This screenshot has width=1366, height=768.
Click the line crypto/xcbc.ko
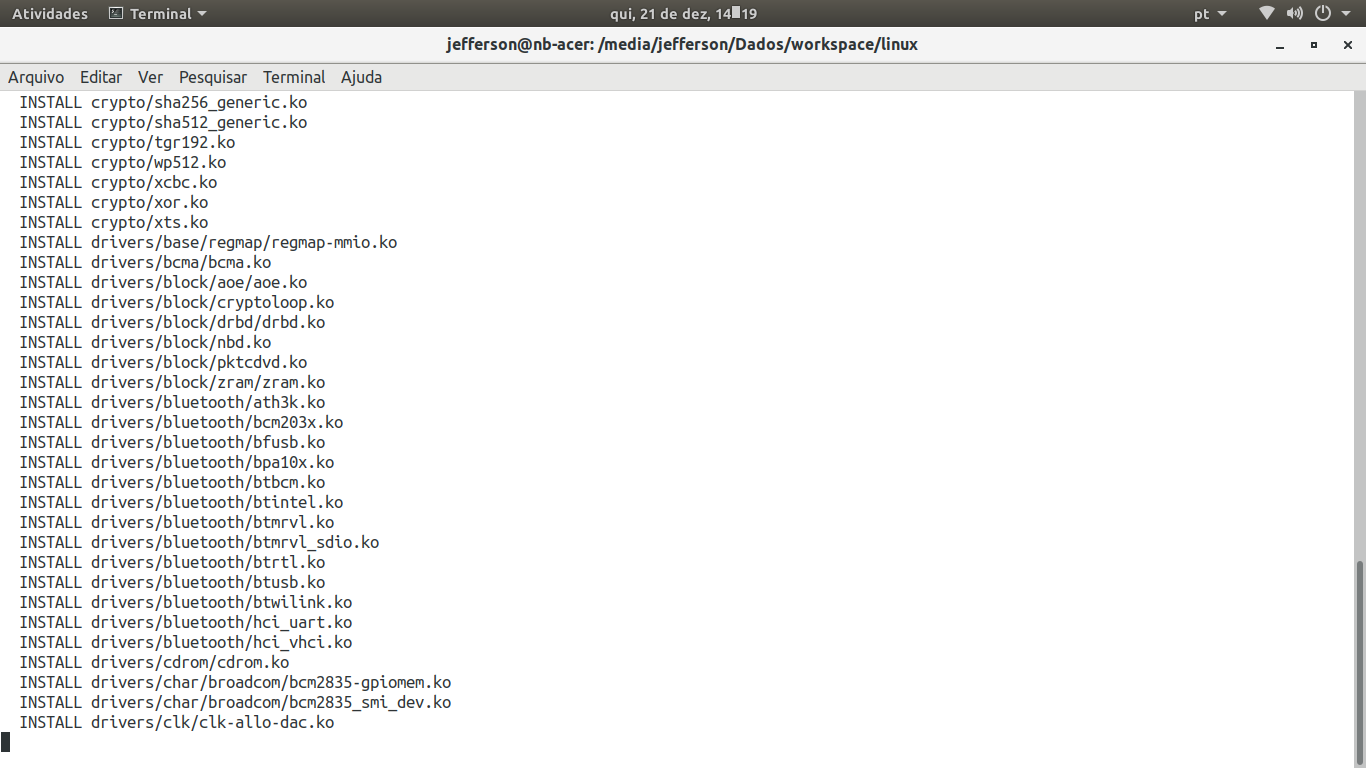[118, 182]
